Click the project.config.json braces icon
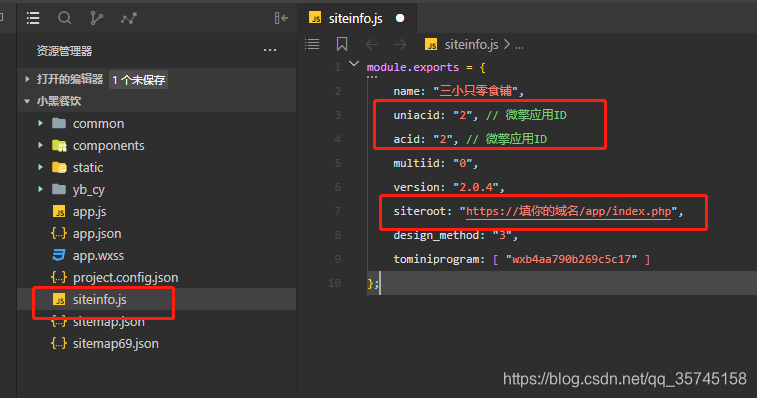This screenshot has width=757, height=398. [59, 277]
